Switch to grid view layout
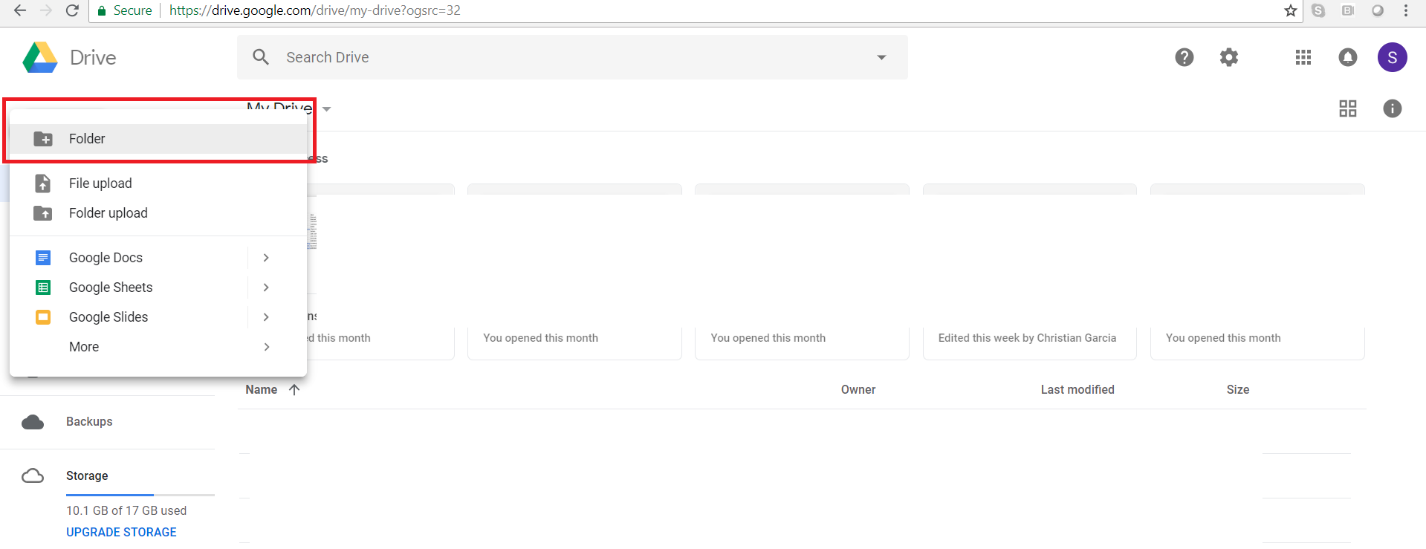 (x=1348, y=109)
